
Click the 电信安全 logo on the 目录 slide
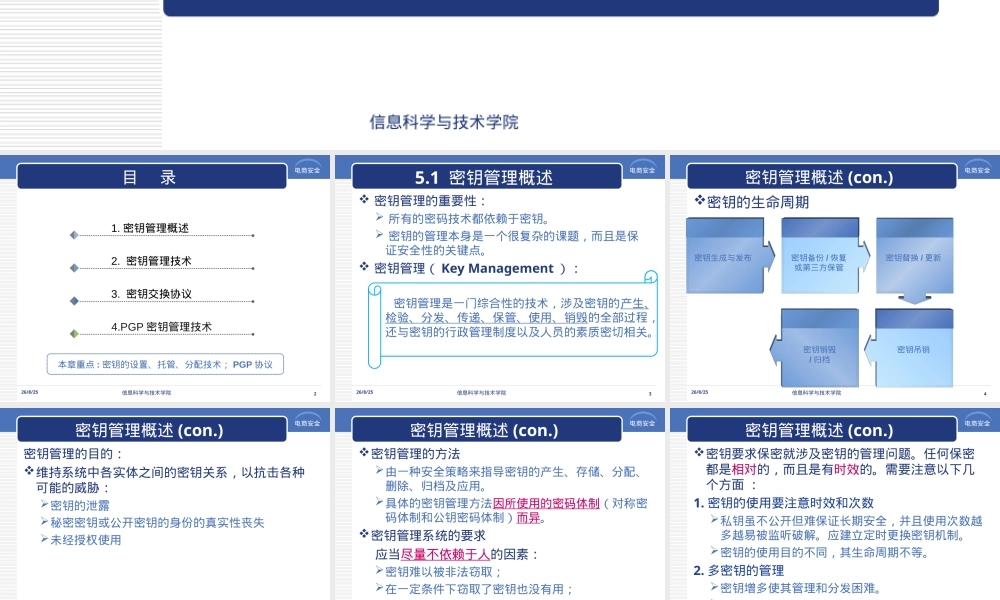pyautogui.click(x=307, y=168)
